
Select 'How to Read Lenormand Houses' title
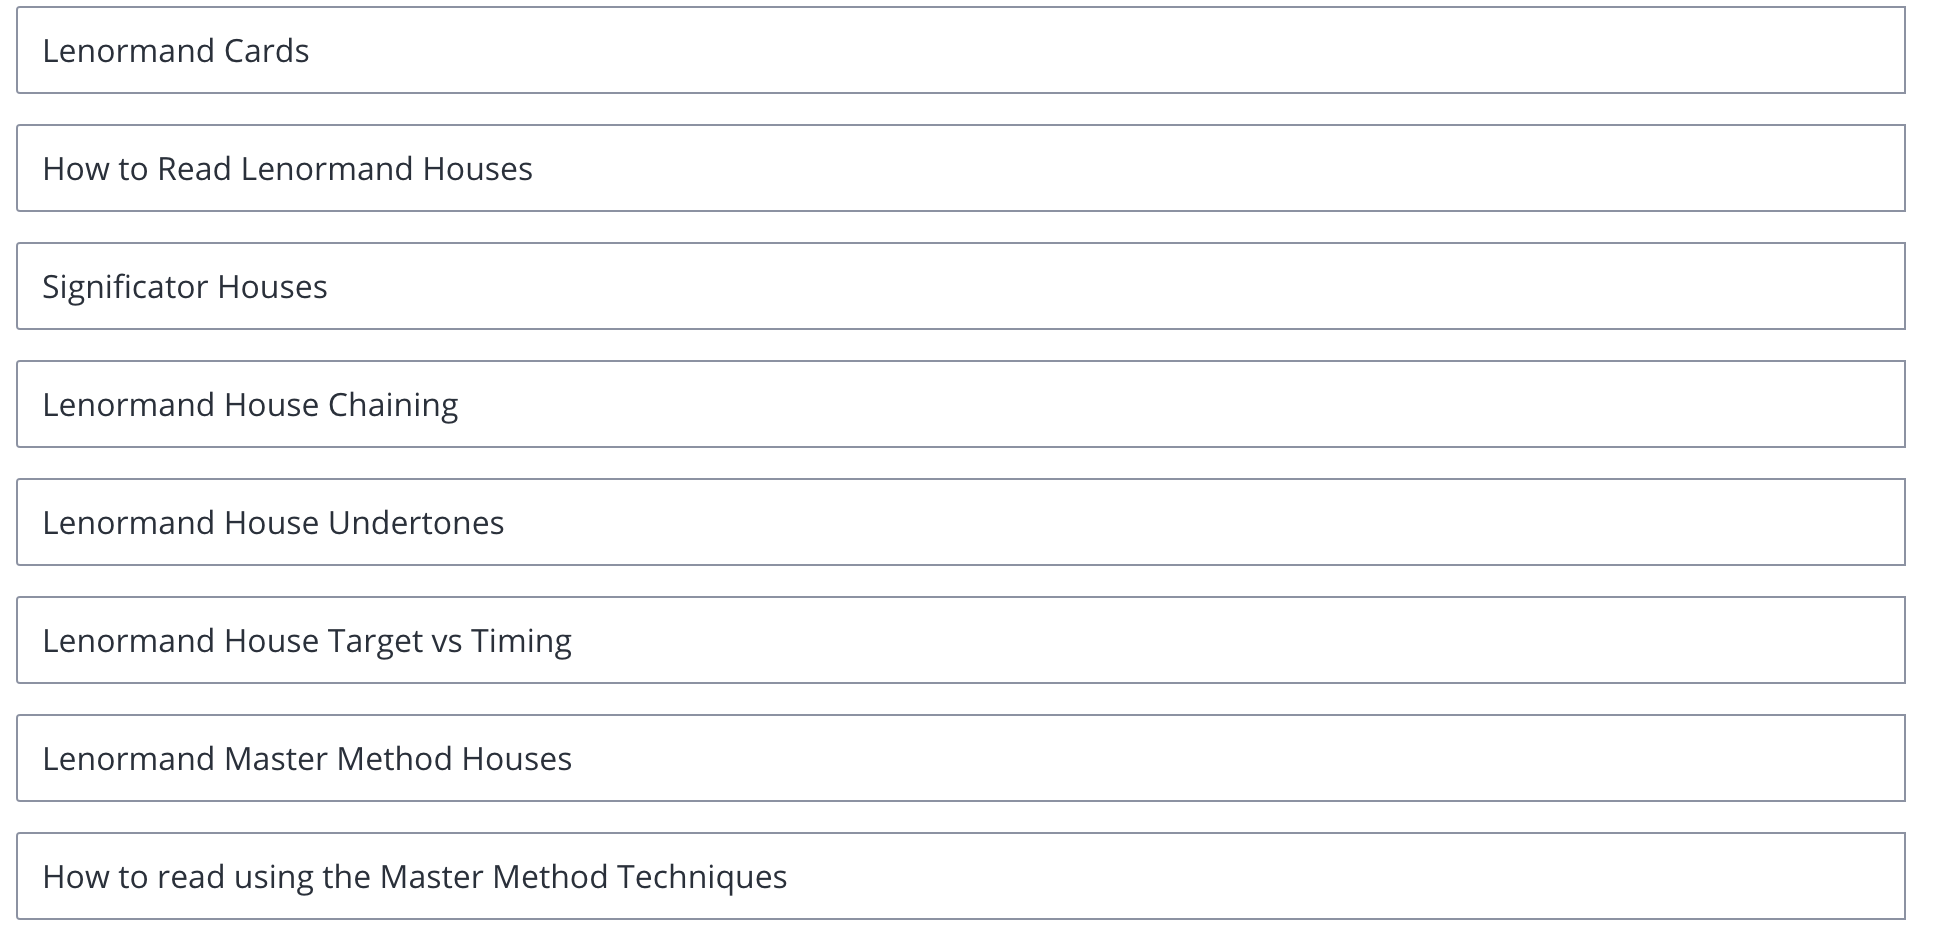[288, 169]
